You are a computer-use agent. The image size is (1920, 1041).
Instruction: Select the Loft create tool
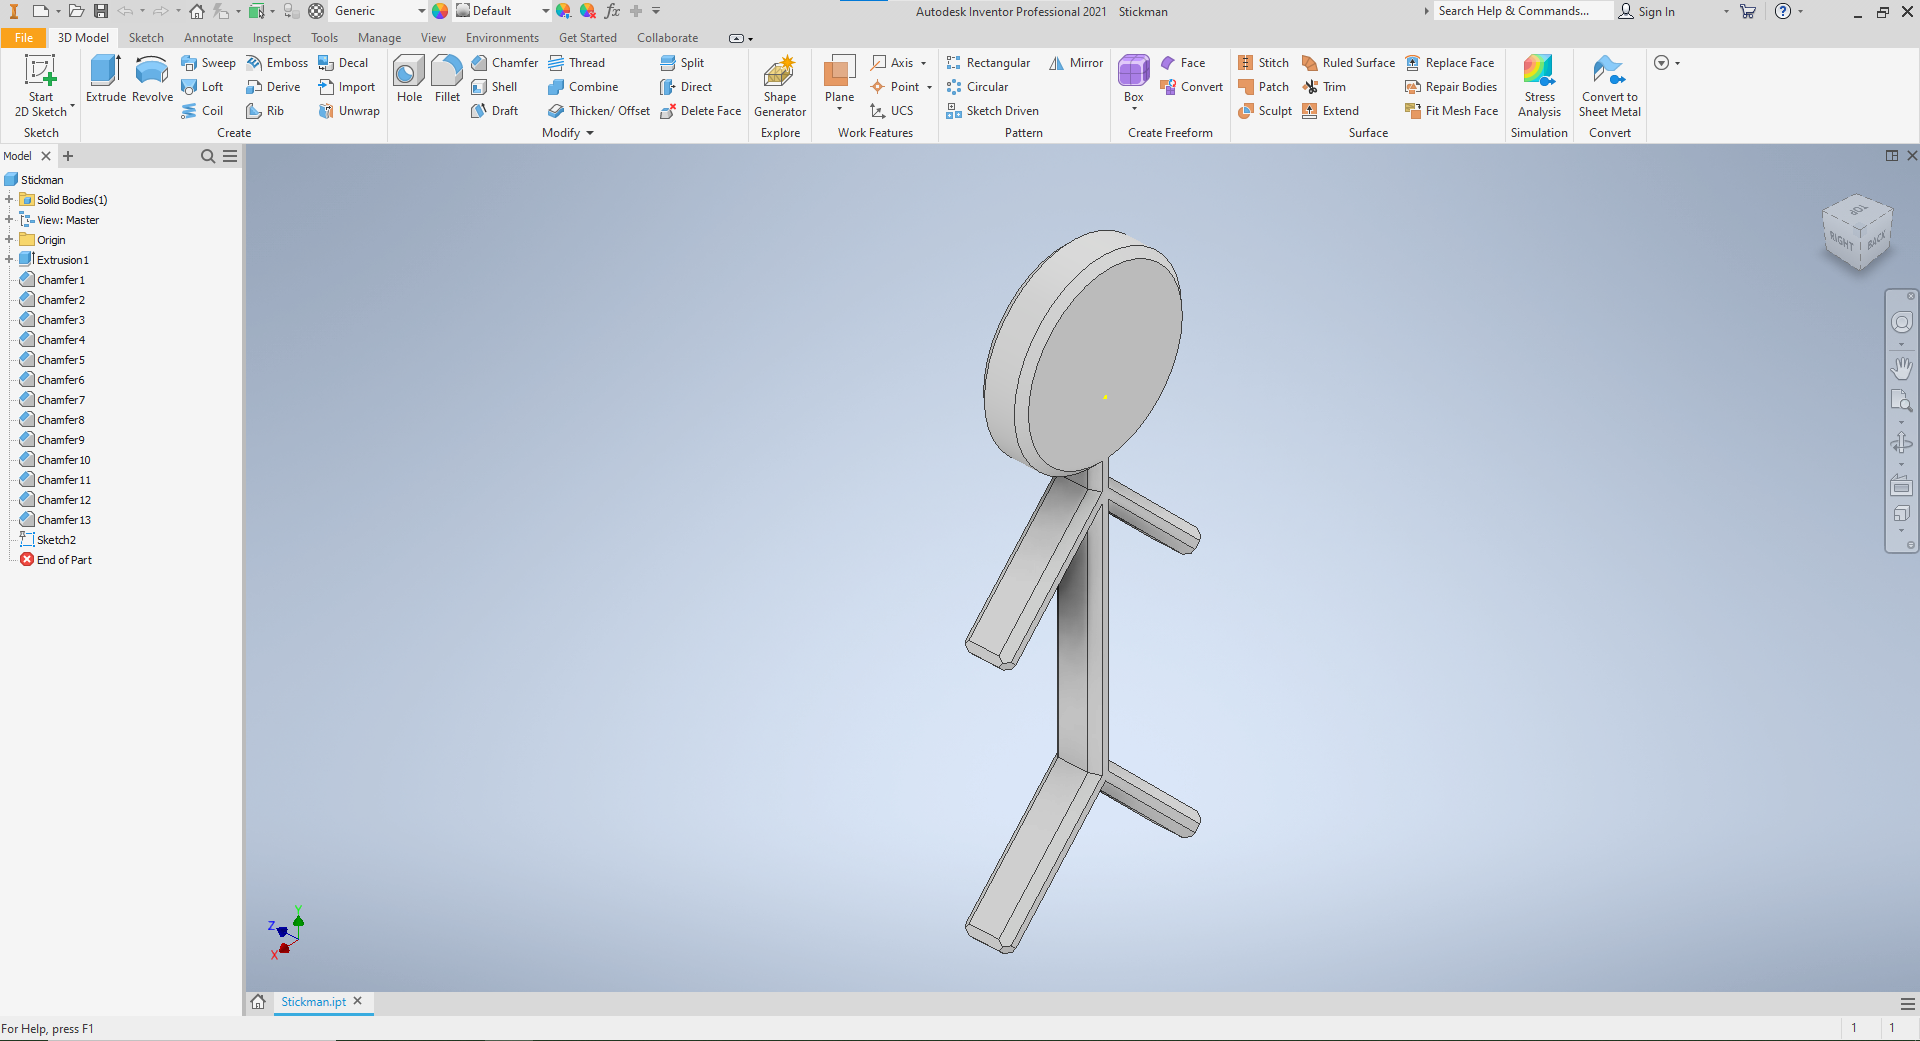(204, 87)
